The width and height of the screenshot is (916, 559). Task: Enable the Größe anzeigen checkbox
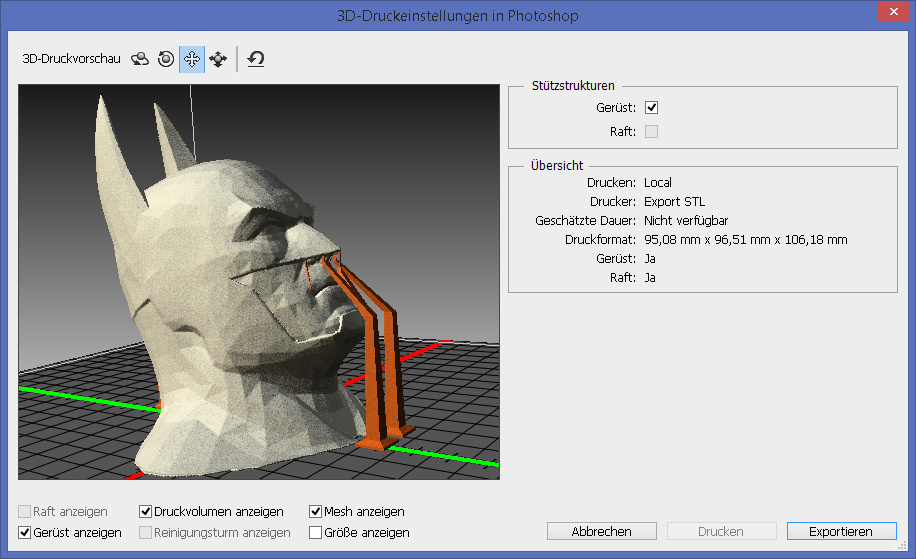316,533
